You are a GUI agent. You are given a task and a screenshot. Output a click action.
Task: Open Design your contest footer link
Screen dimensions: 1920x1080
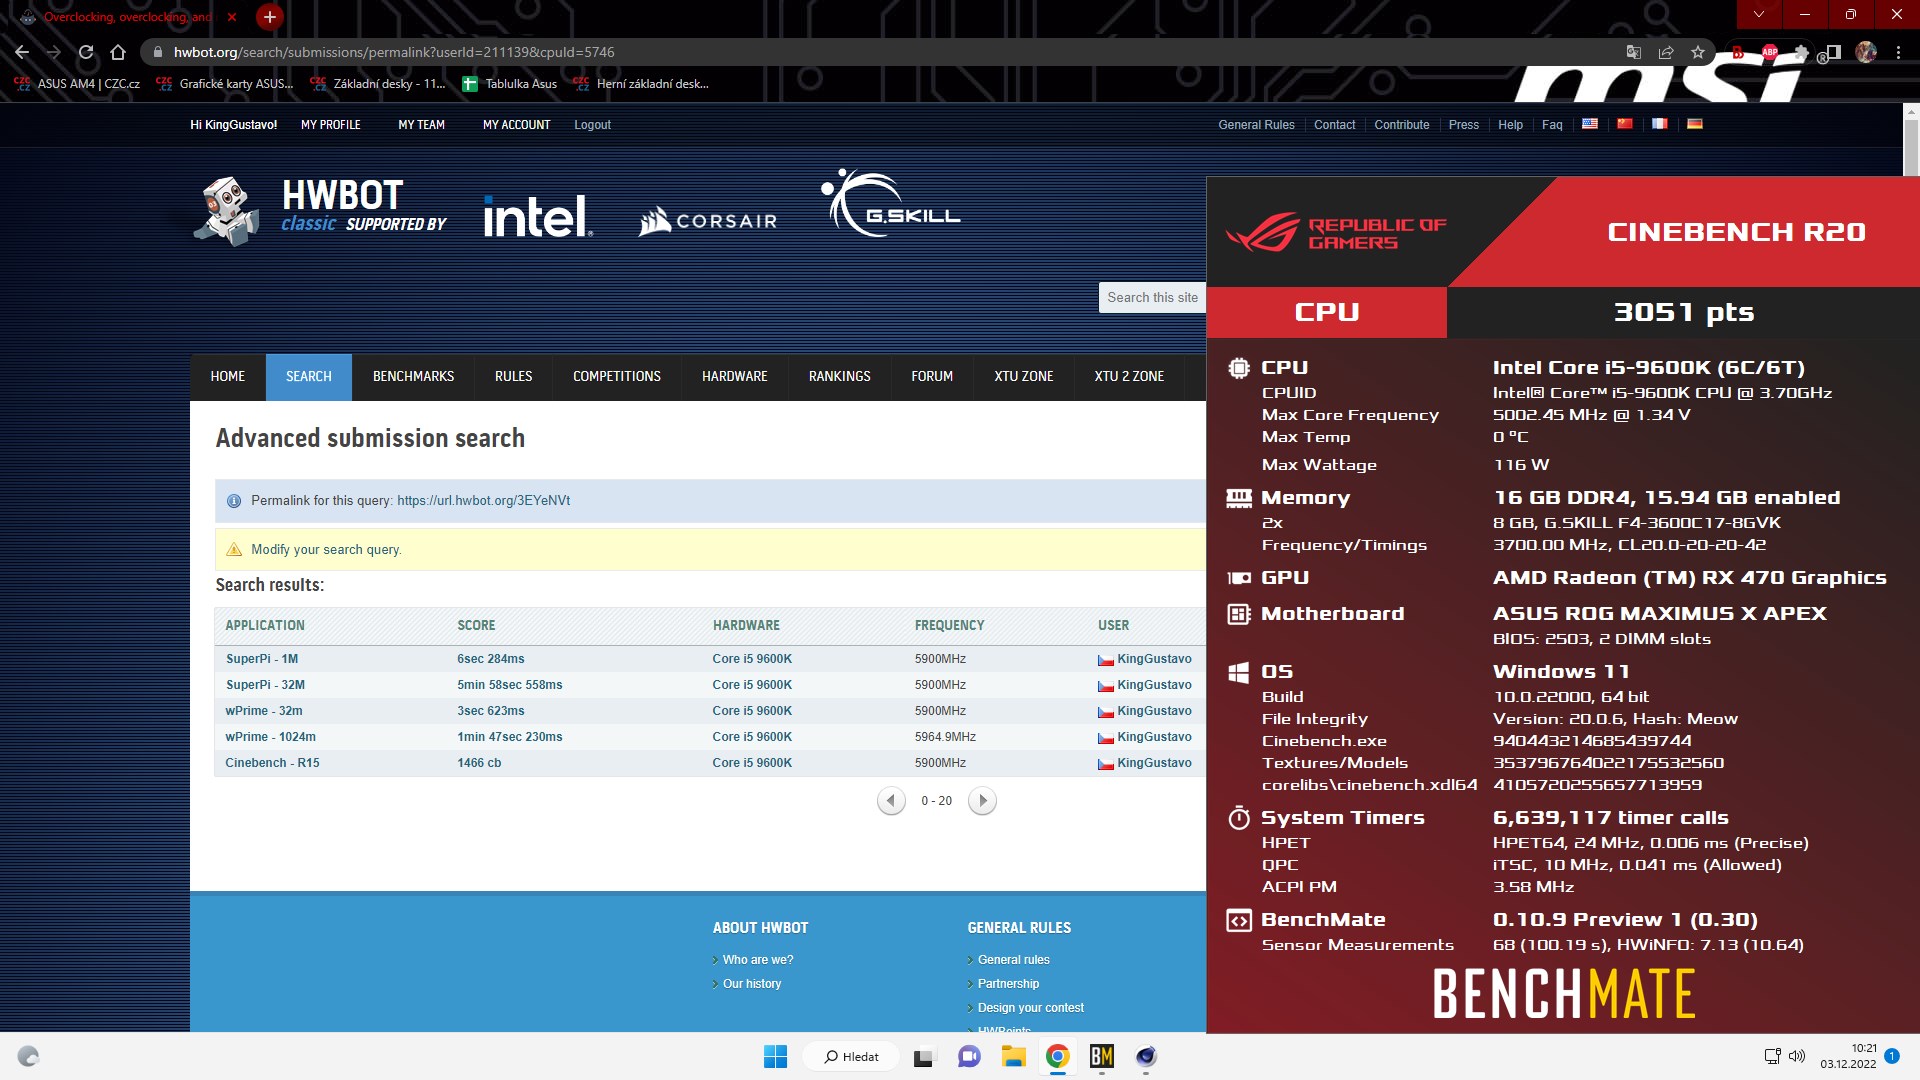point(1030,1008)
